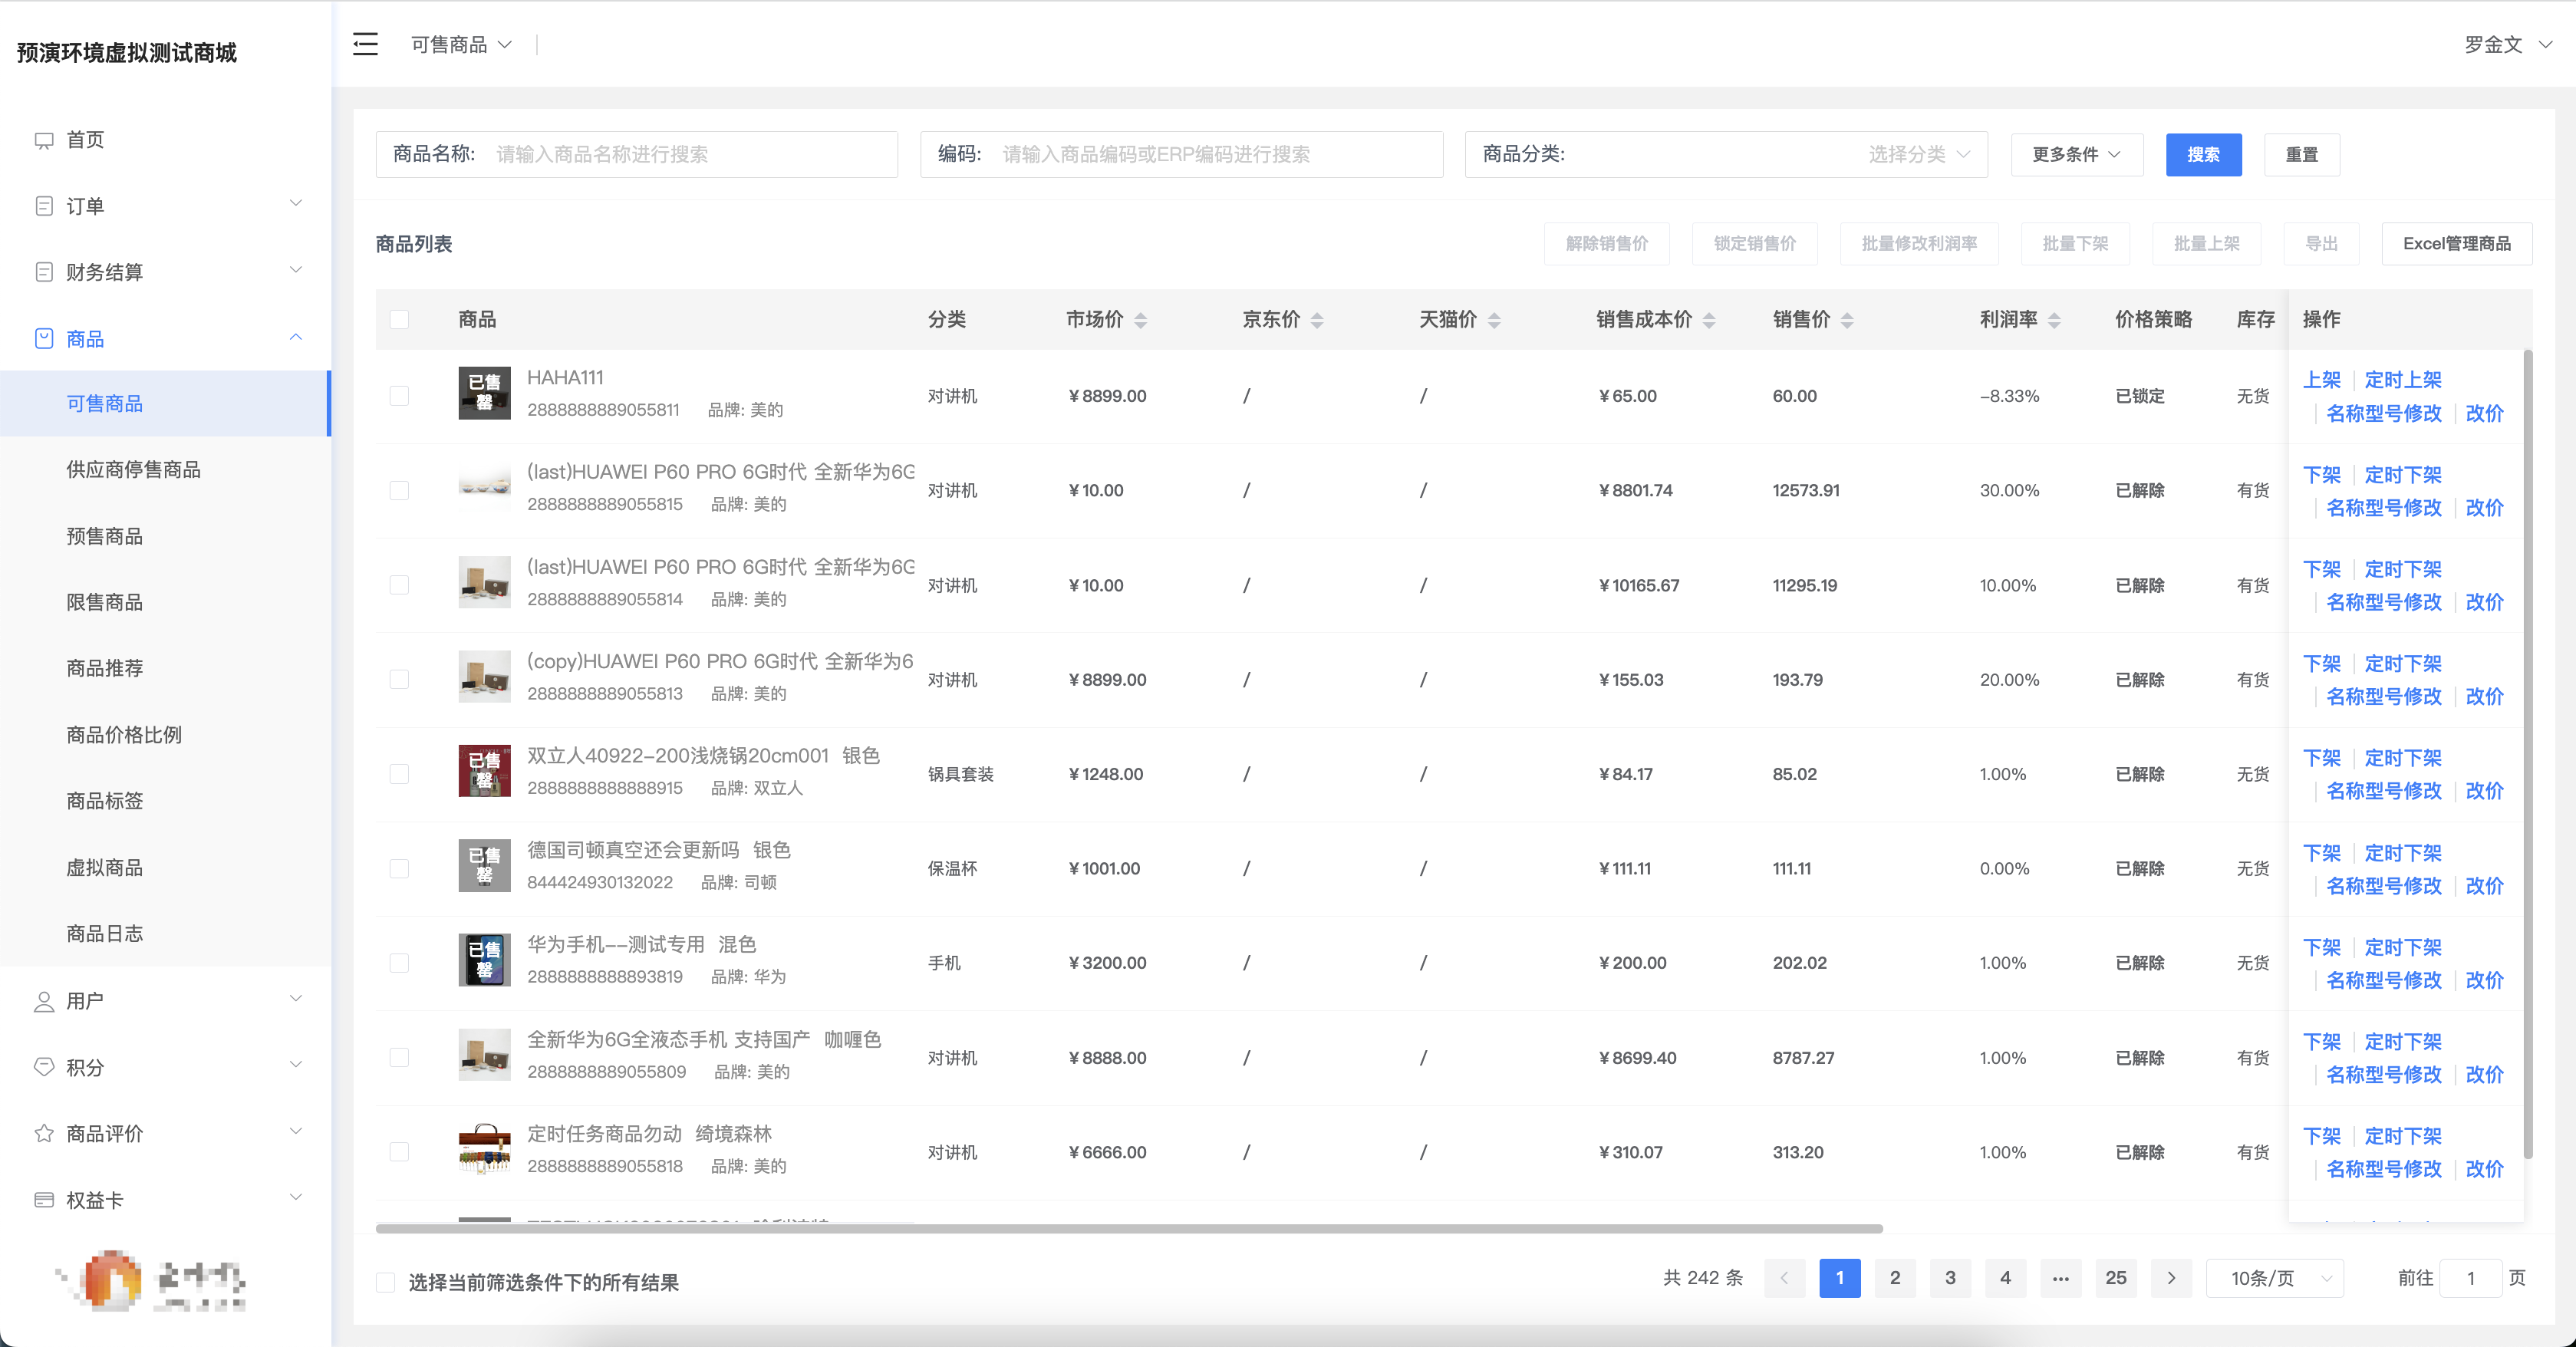Screen dimensions: 2576x1347
Task: Click the 商品 bag icon
Action: [x=44, y=339]
